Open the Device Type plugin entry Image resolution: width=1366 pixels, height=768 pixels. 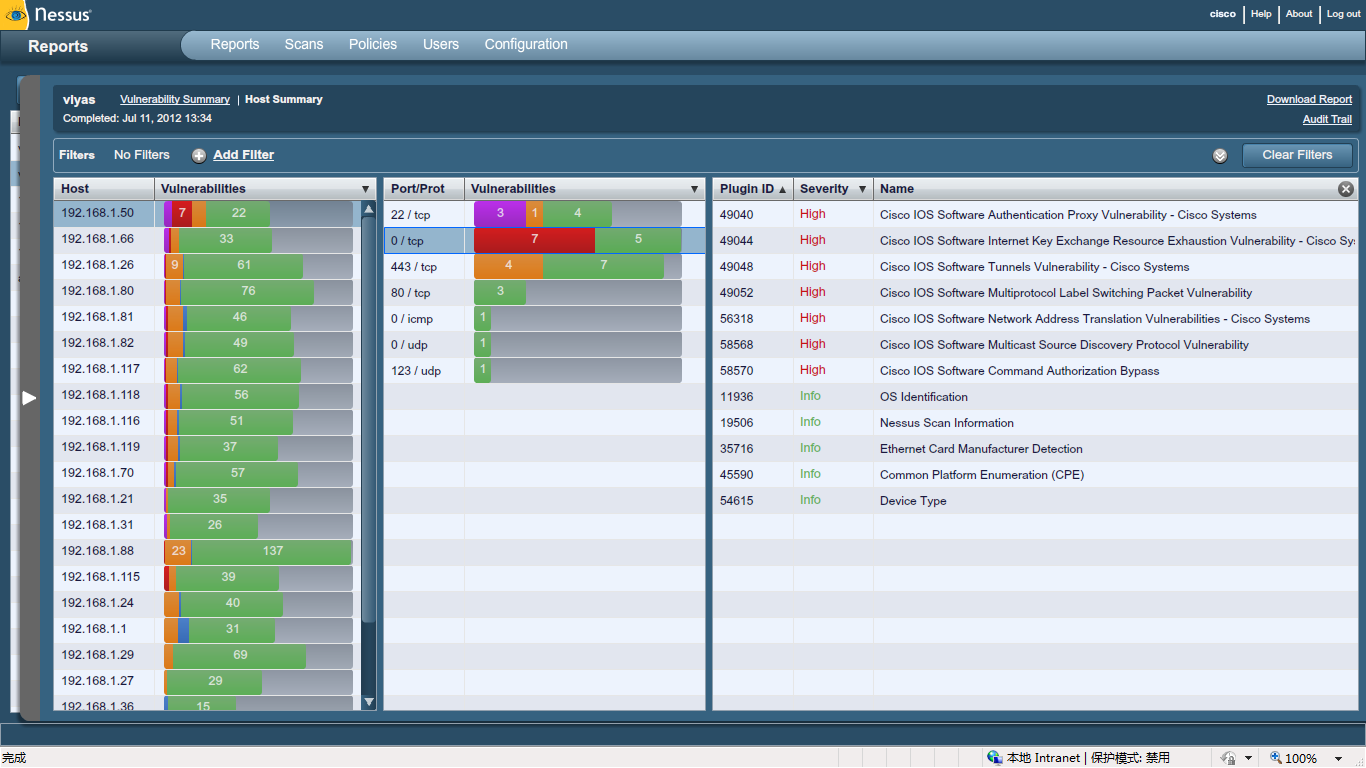click(x=1035, y=501)
